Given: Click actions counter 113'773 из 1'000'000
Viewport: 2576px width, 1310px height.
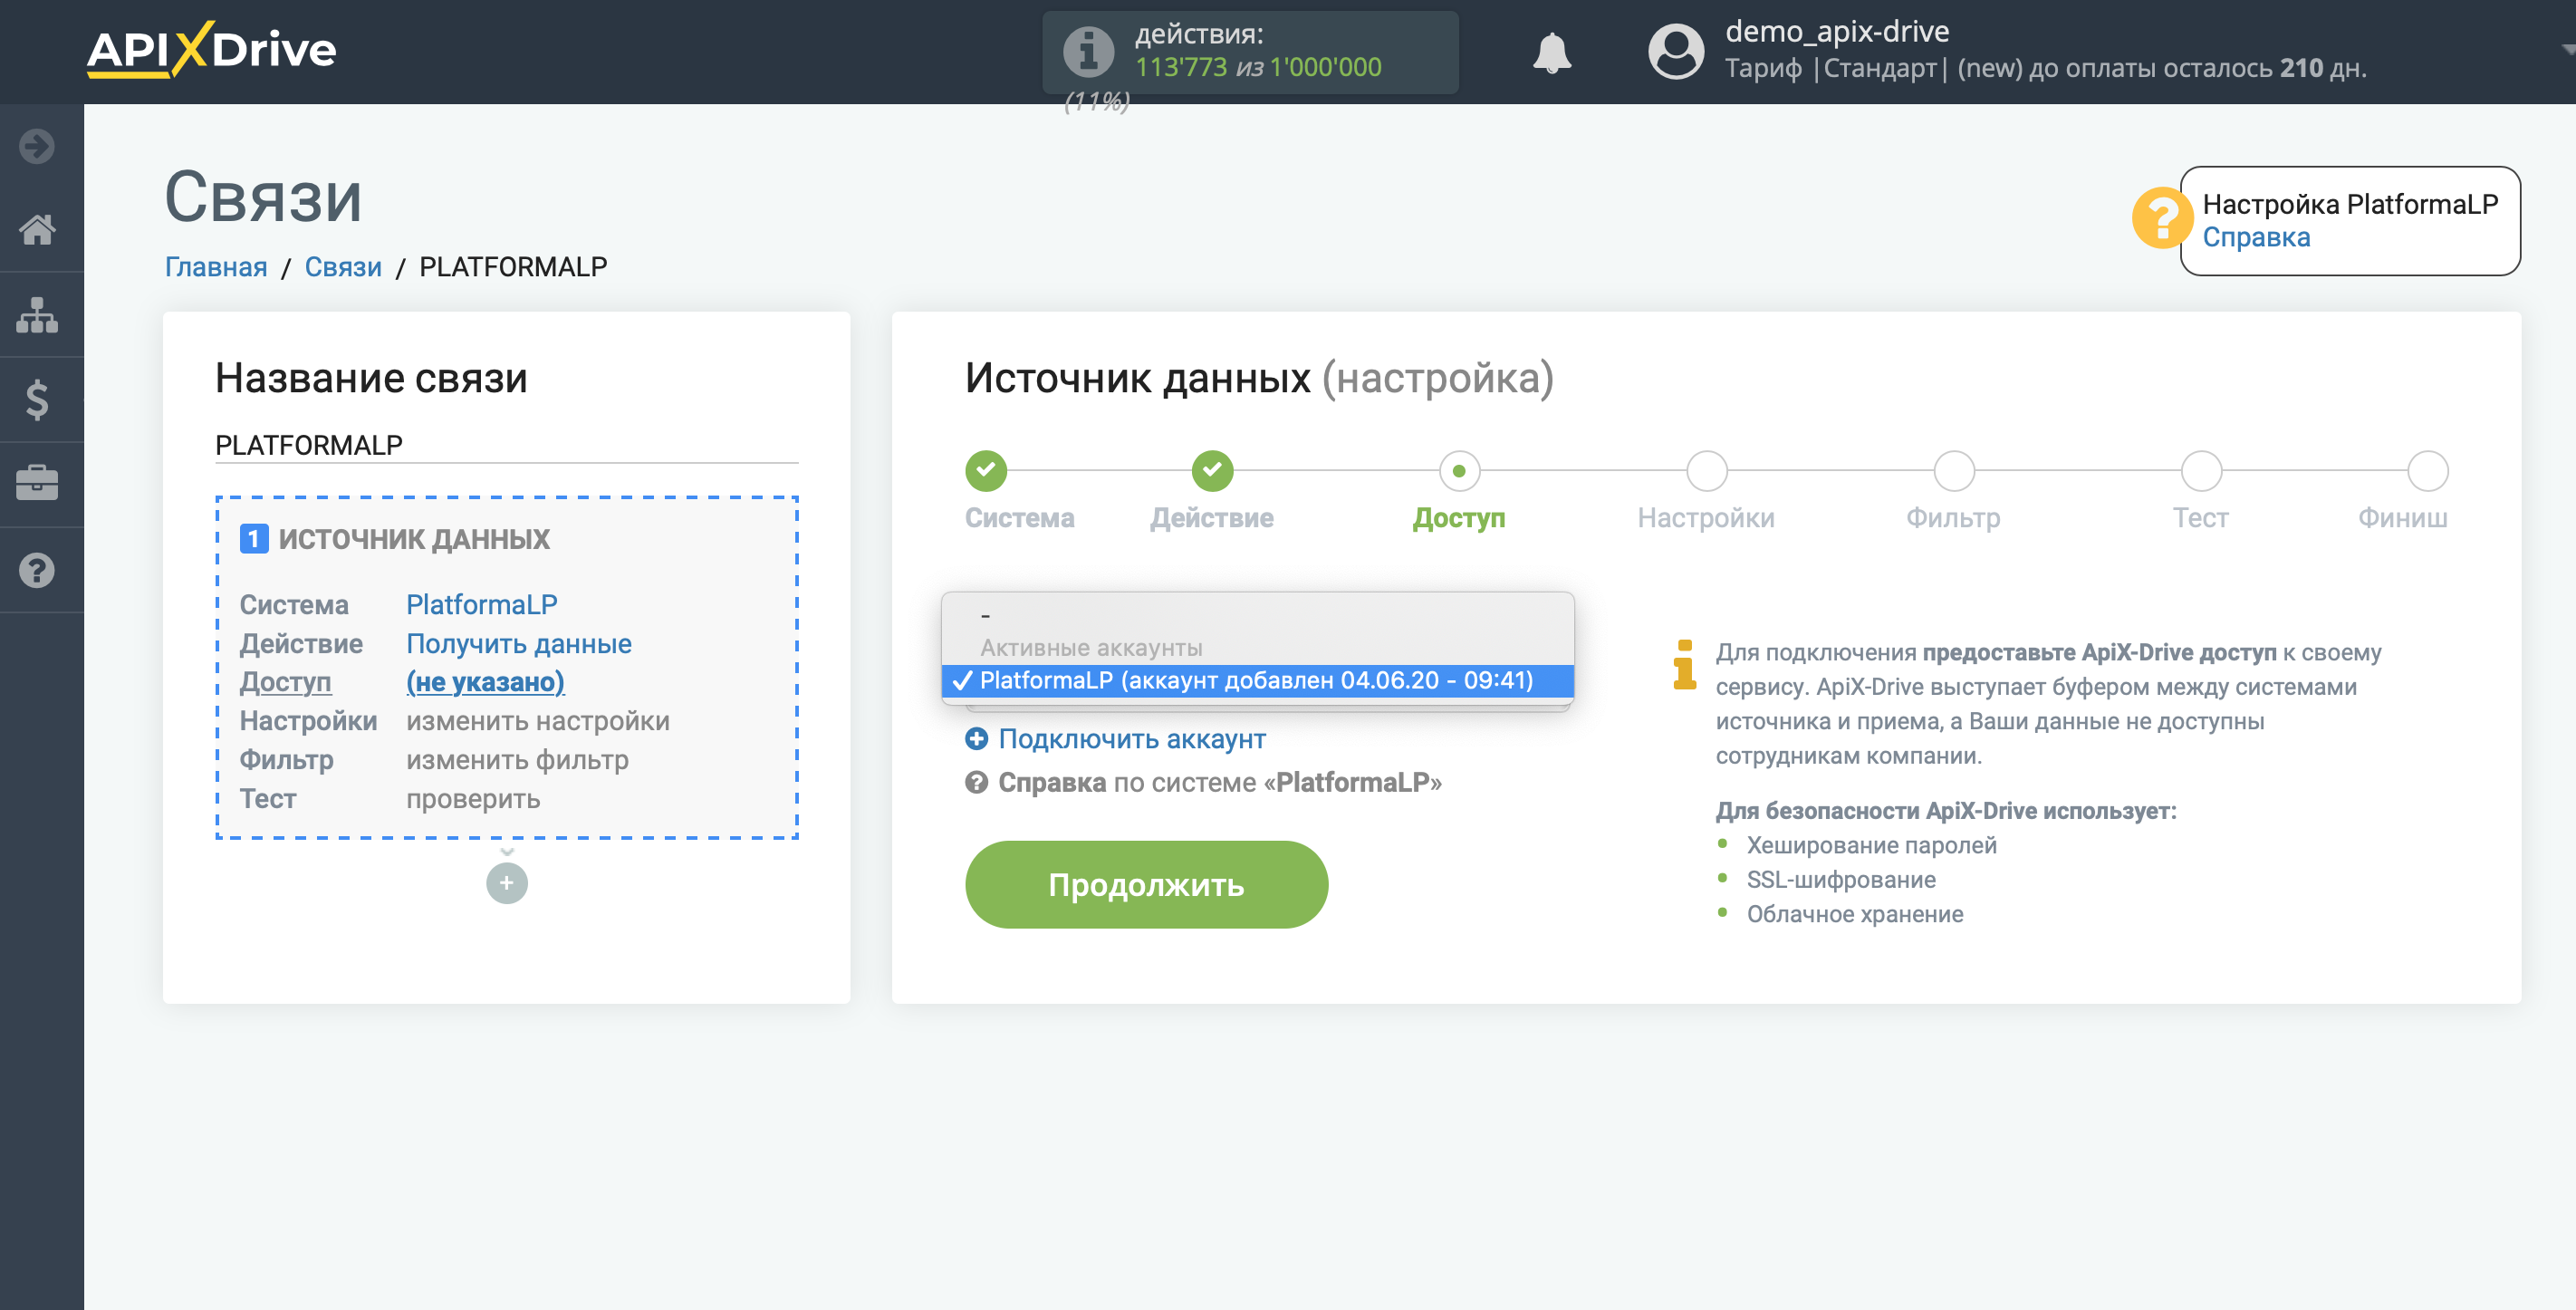Looking at the screenshot, I should (x=1257, y=67).
